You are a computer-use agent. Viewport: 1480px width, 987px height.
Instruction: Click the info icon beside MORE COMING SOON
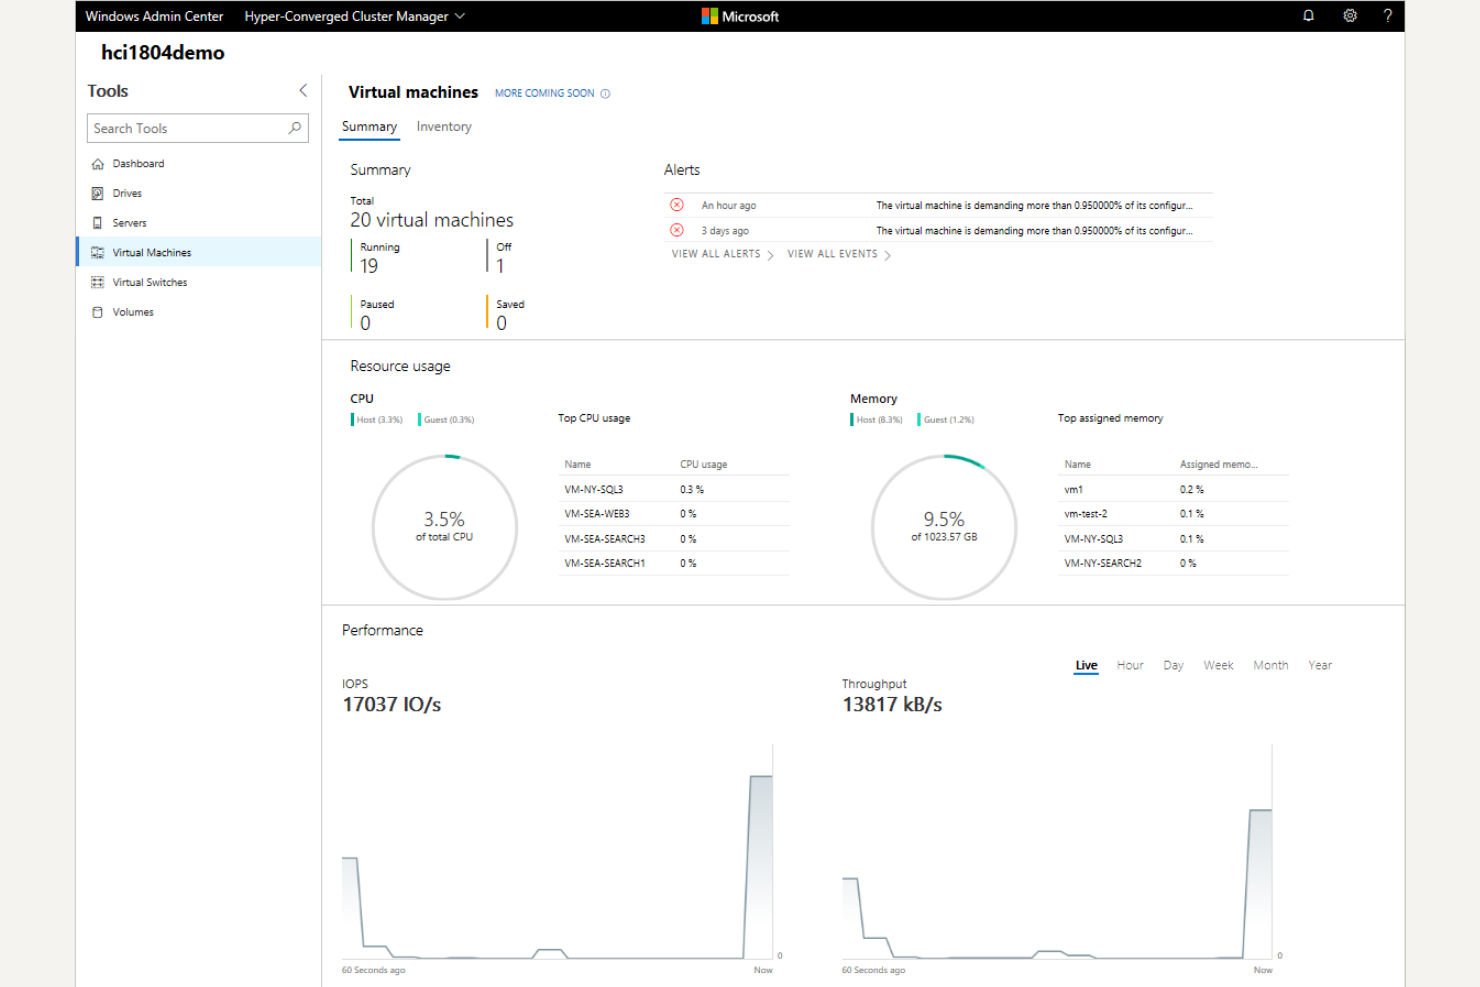point(605,92)
